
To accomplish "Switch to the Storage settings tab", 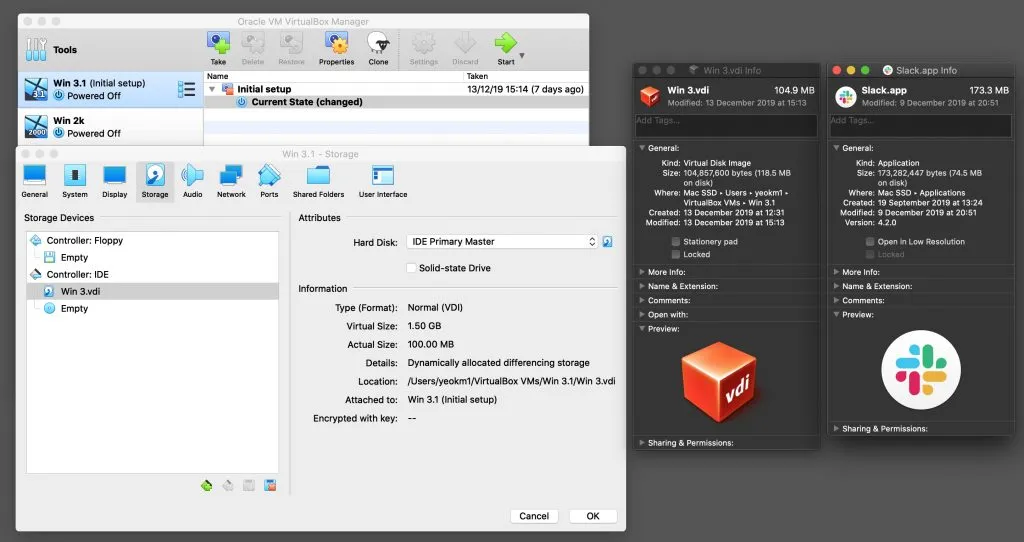I will click(155, 182).
